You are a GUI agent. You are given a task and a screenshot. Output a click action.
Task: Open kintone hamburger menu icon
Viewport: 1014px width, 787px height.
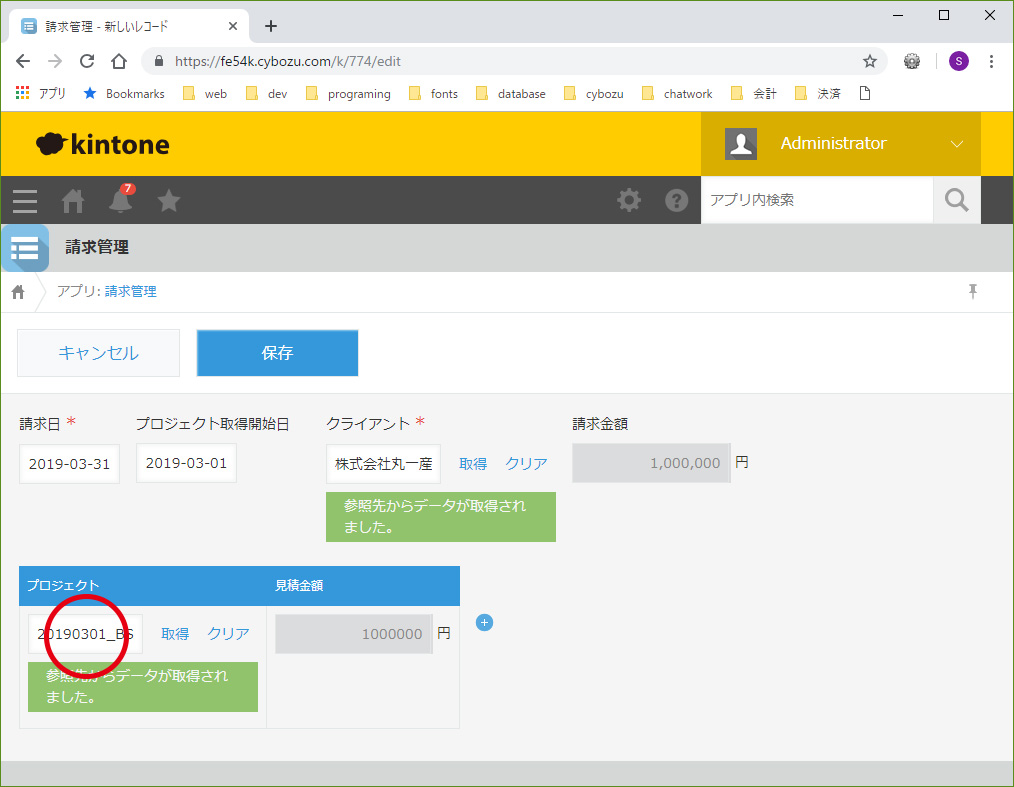(x=25, y=201)
